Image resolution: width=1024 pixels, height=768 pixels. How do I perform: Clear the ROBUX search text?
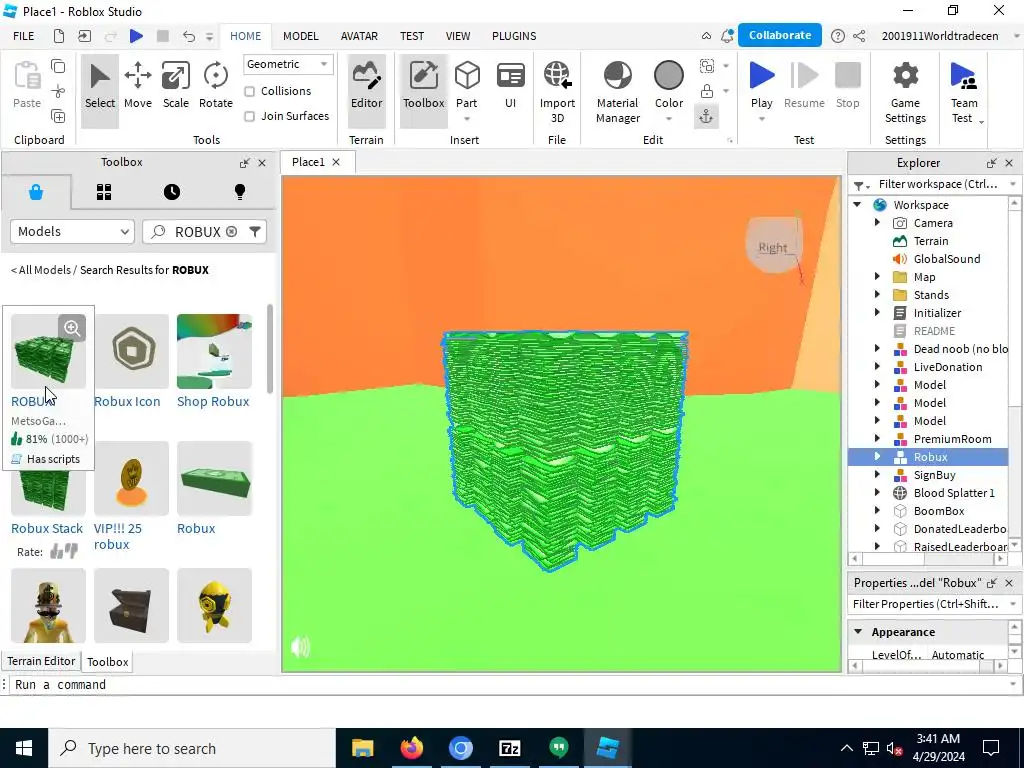(x=231, y=232)
